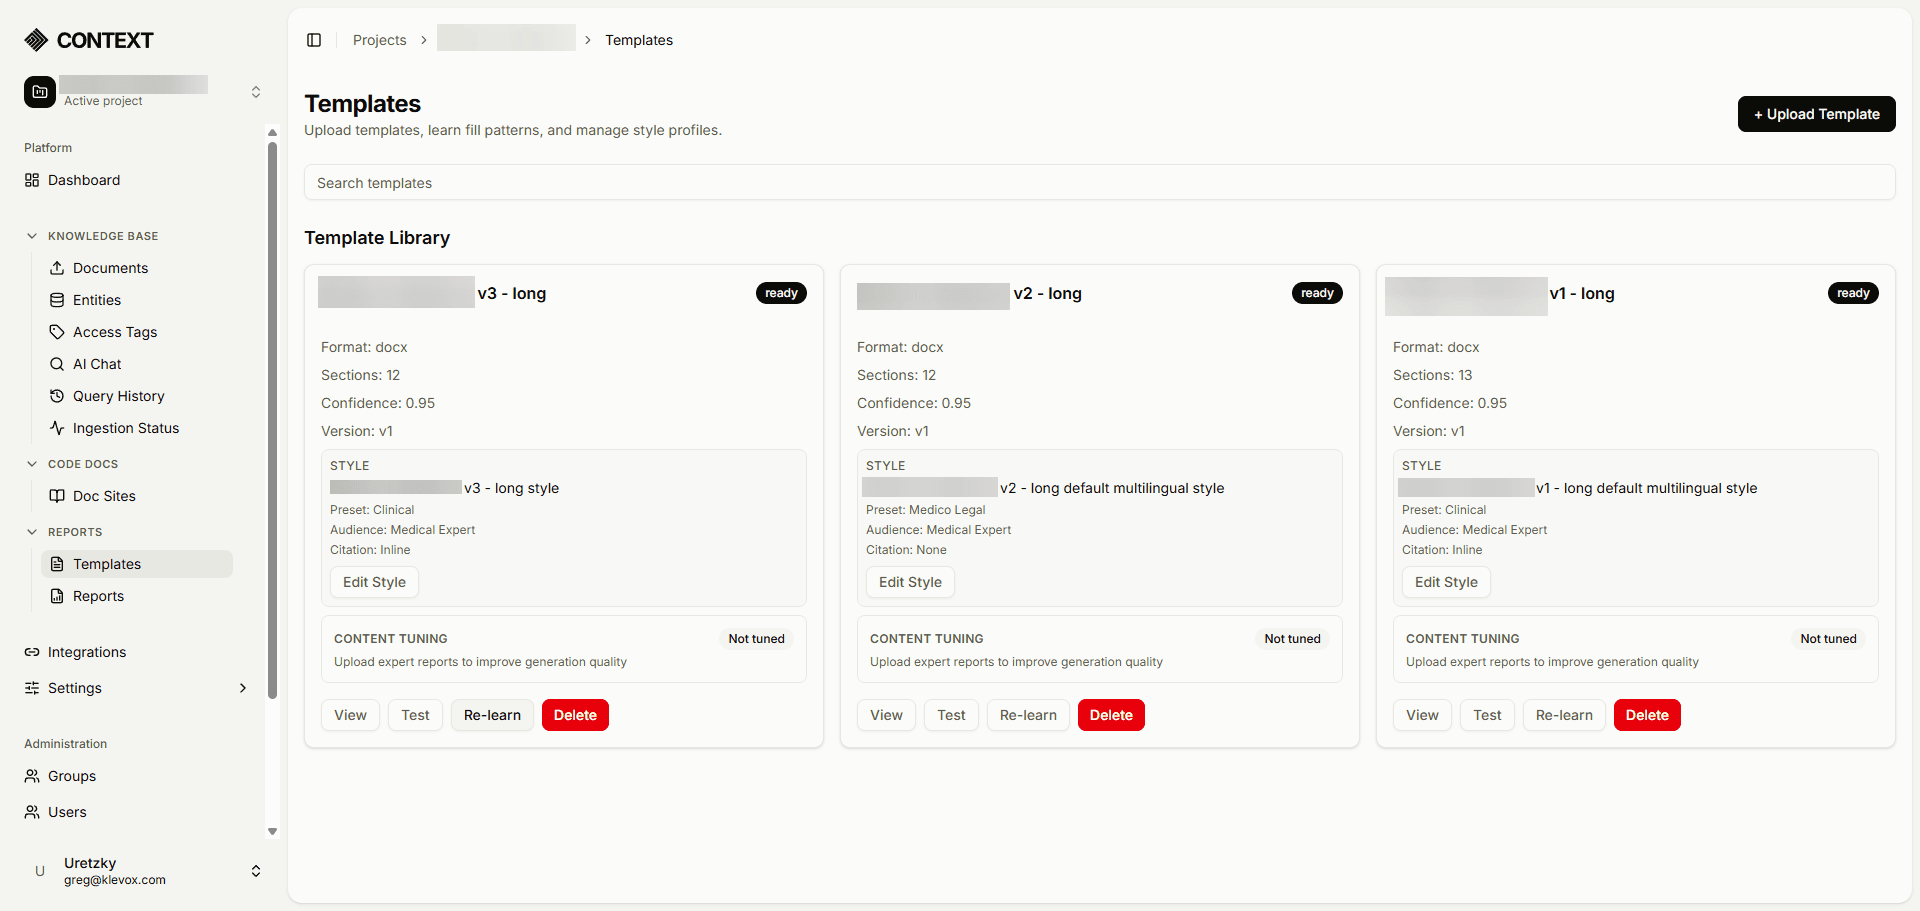Select the Integrations plug icon

click(30, 651)
